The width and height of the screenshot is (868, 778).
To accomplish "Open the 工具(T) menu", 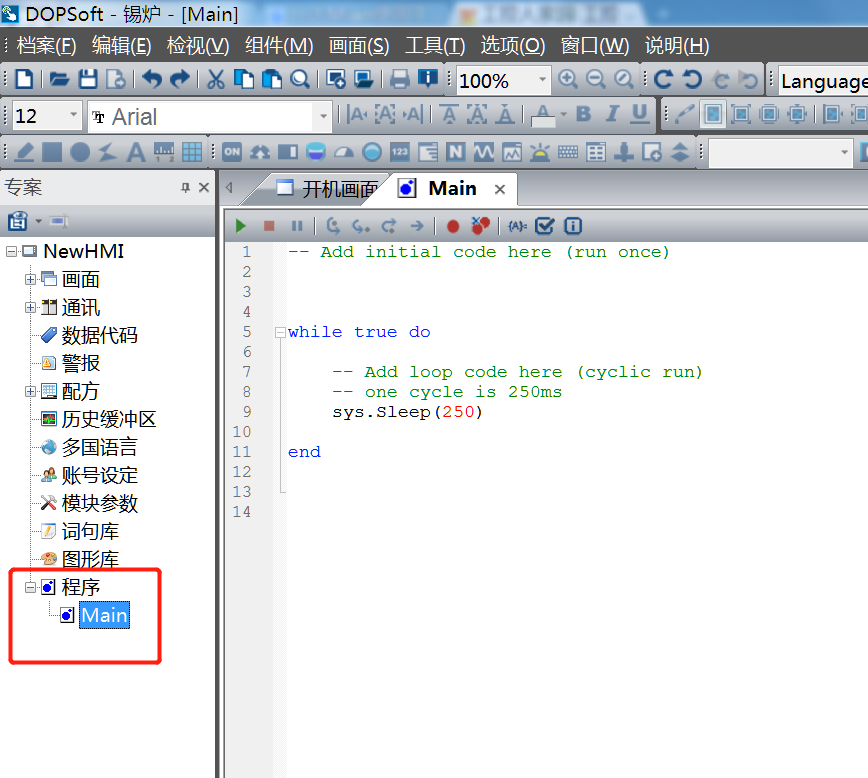I will (x=435, y=46).
